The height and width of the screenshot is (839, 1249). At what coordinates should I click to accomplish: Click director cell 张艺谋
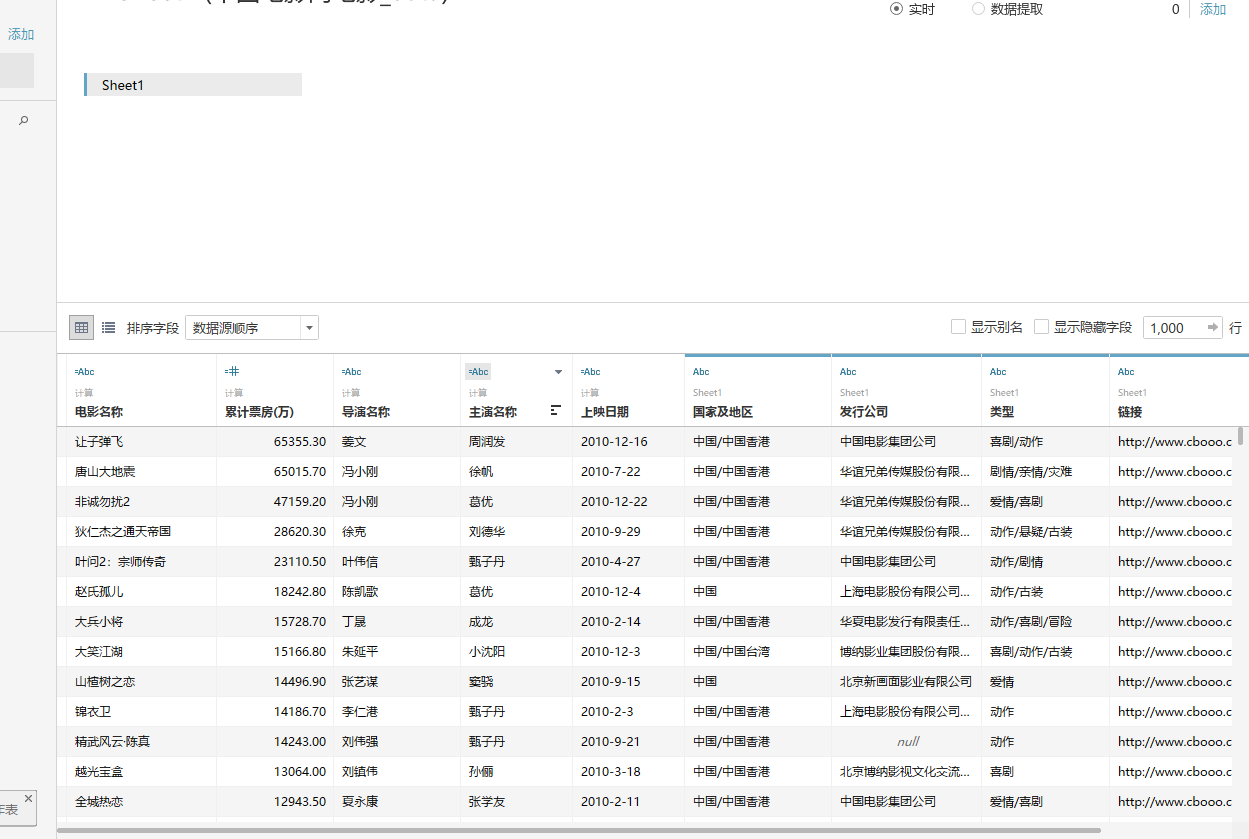pyautogui.click(x=397, y=682)
